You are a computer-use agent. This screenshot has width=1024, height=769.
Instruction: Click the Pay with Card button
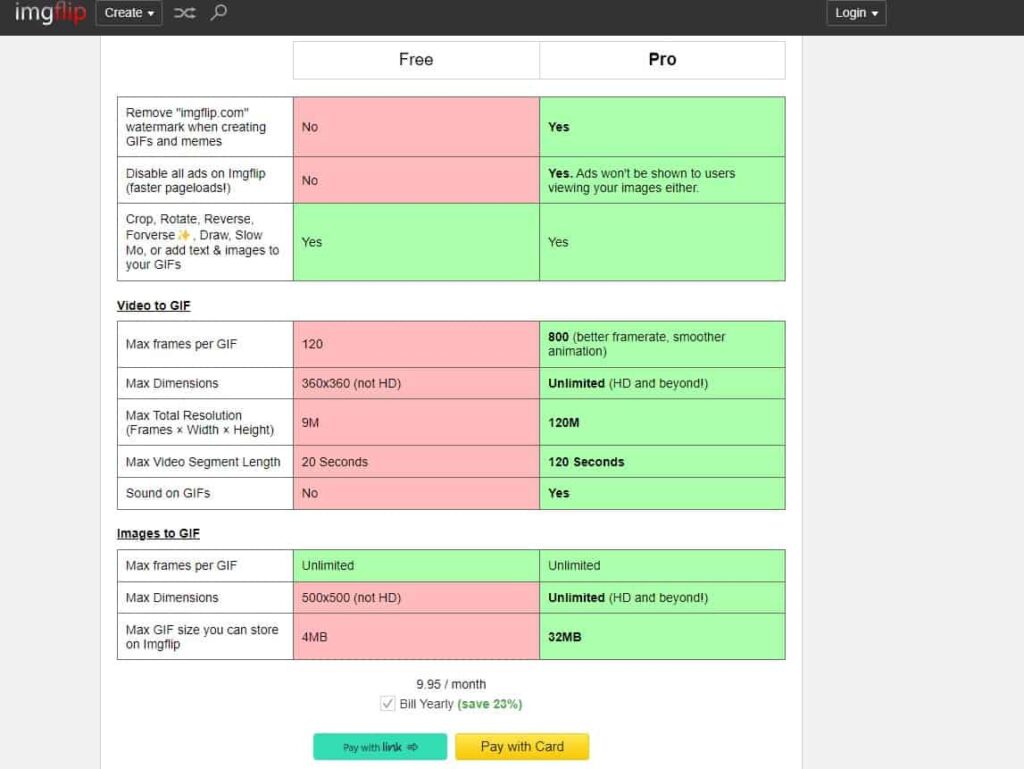[x=522, y=747]
